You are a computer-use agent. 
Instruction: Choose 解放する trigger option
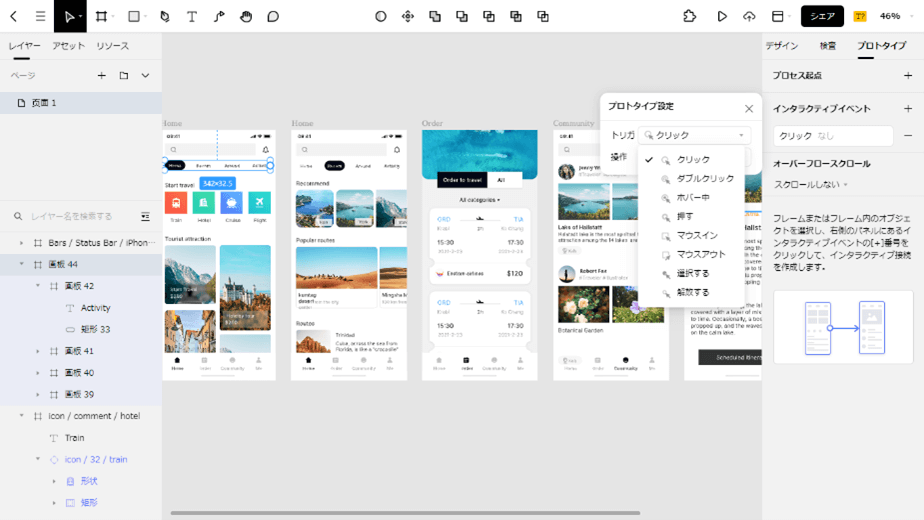click(x=690, y=292)
